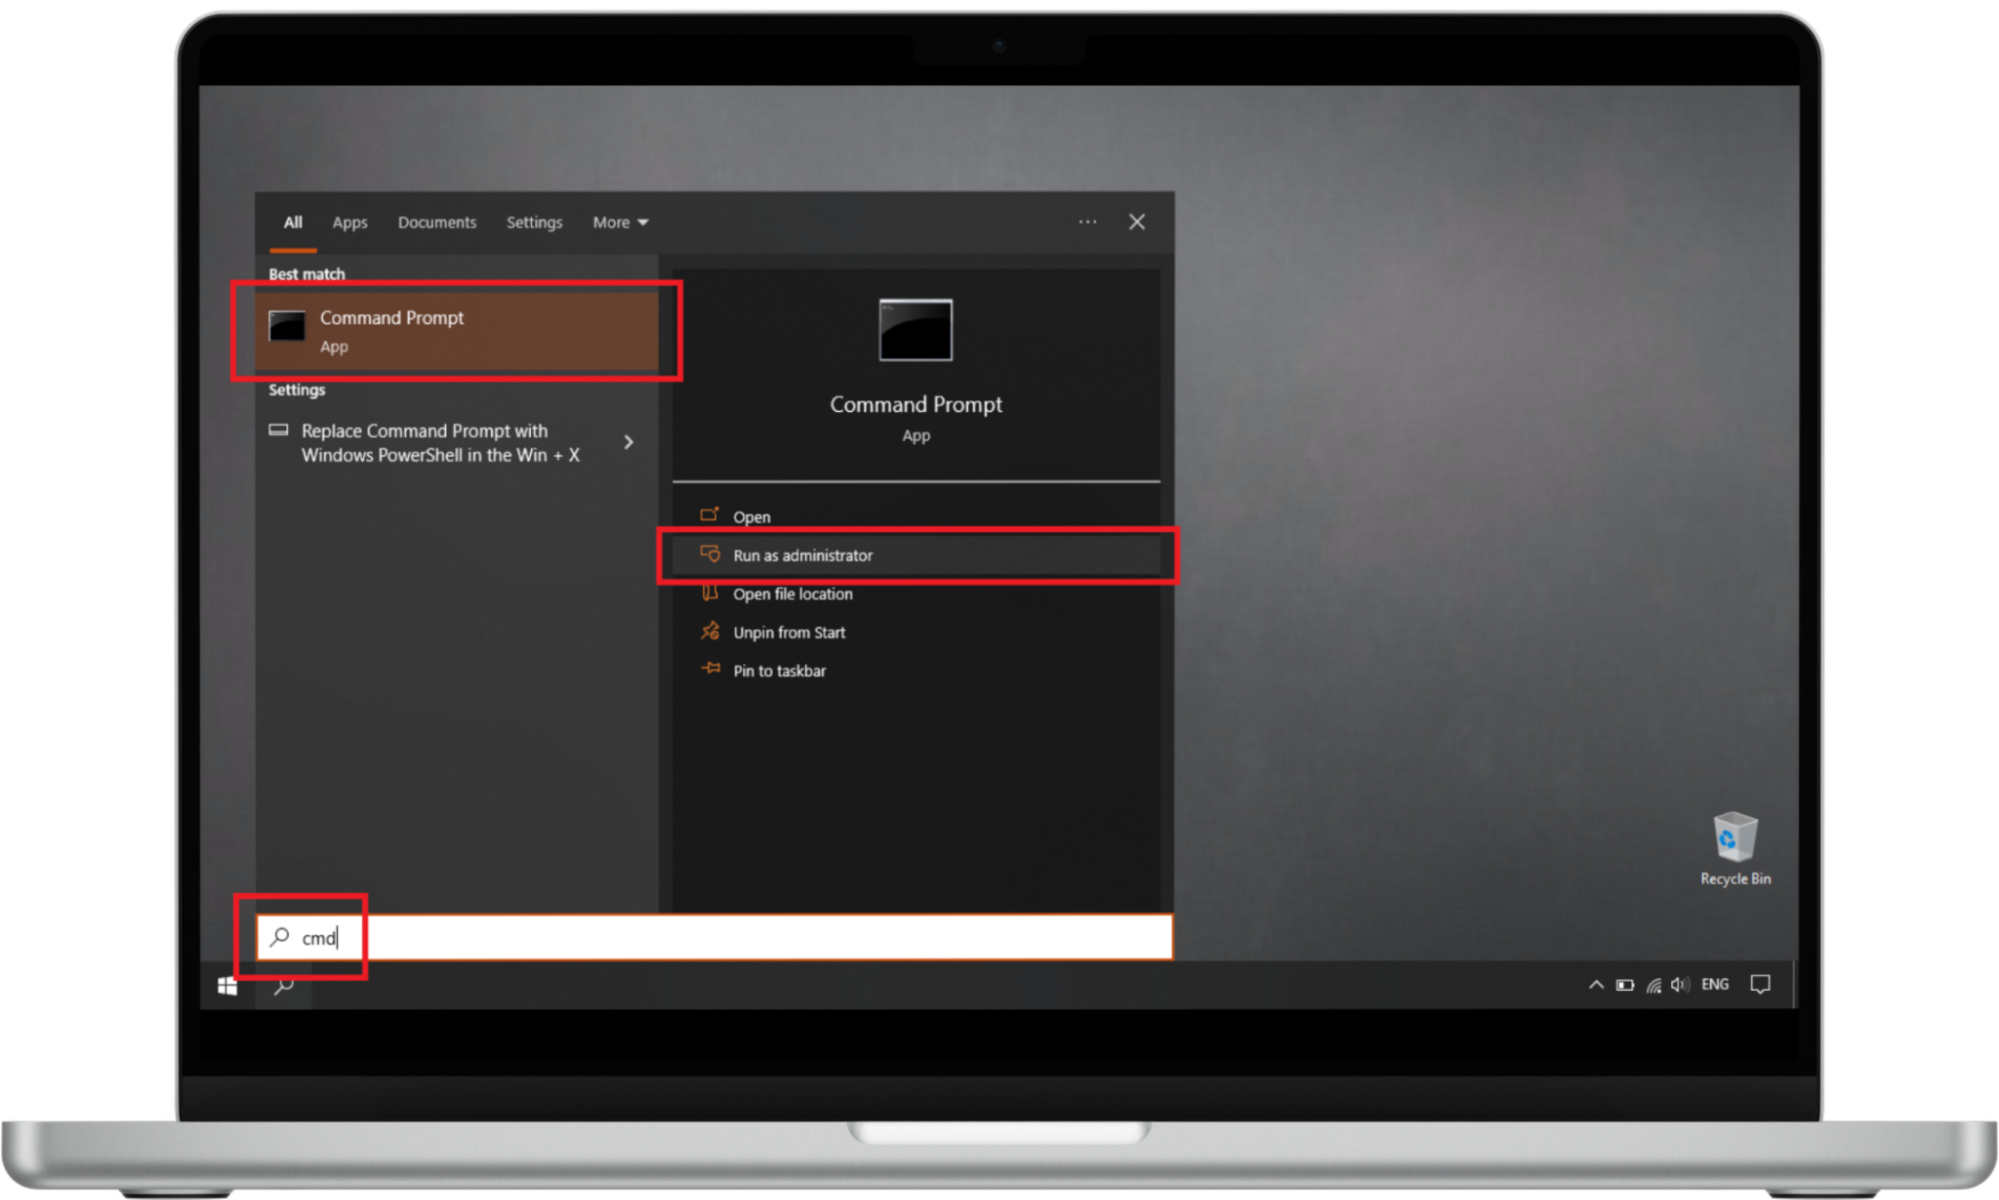Open Replace Command Prompt with PowerShell setting
Screen dimensions: 1999x1200
(440, 443)
